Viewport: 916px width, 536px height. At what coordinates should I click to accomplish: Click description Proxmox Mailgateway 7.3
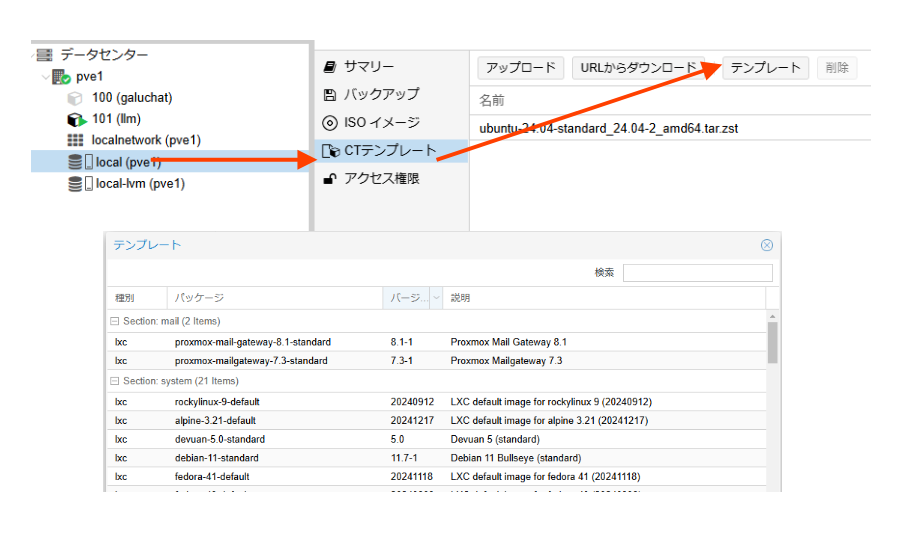click(x=506, y=361)
